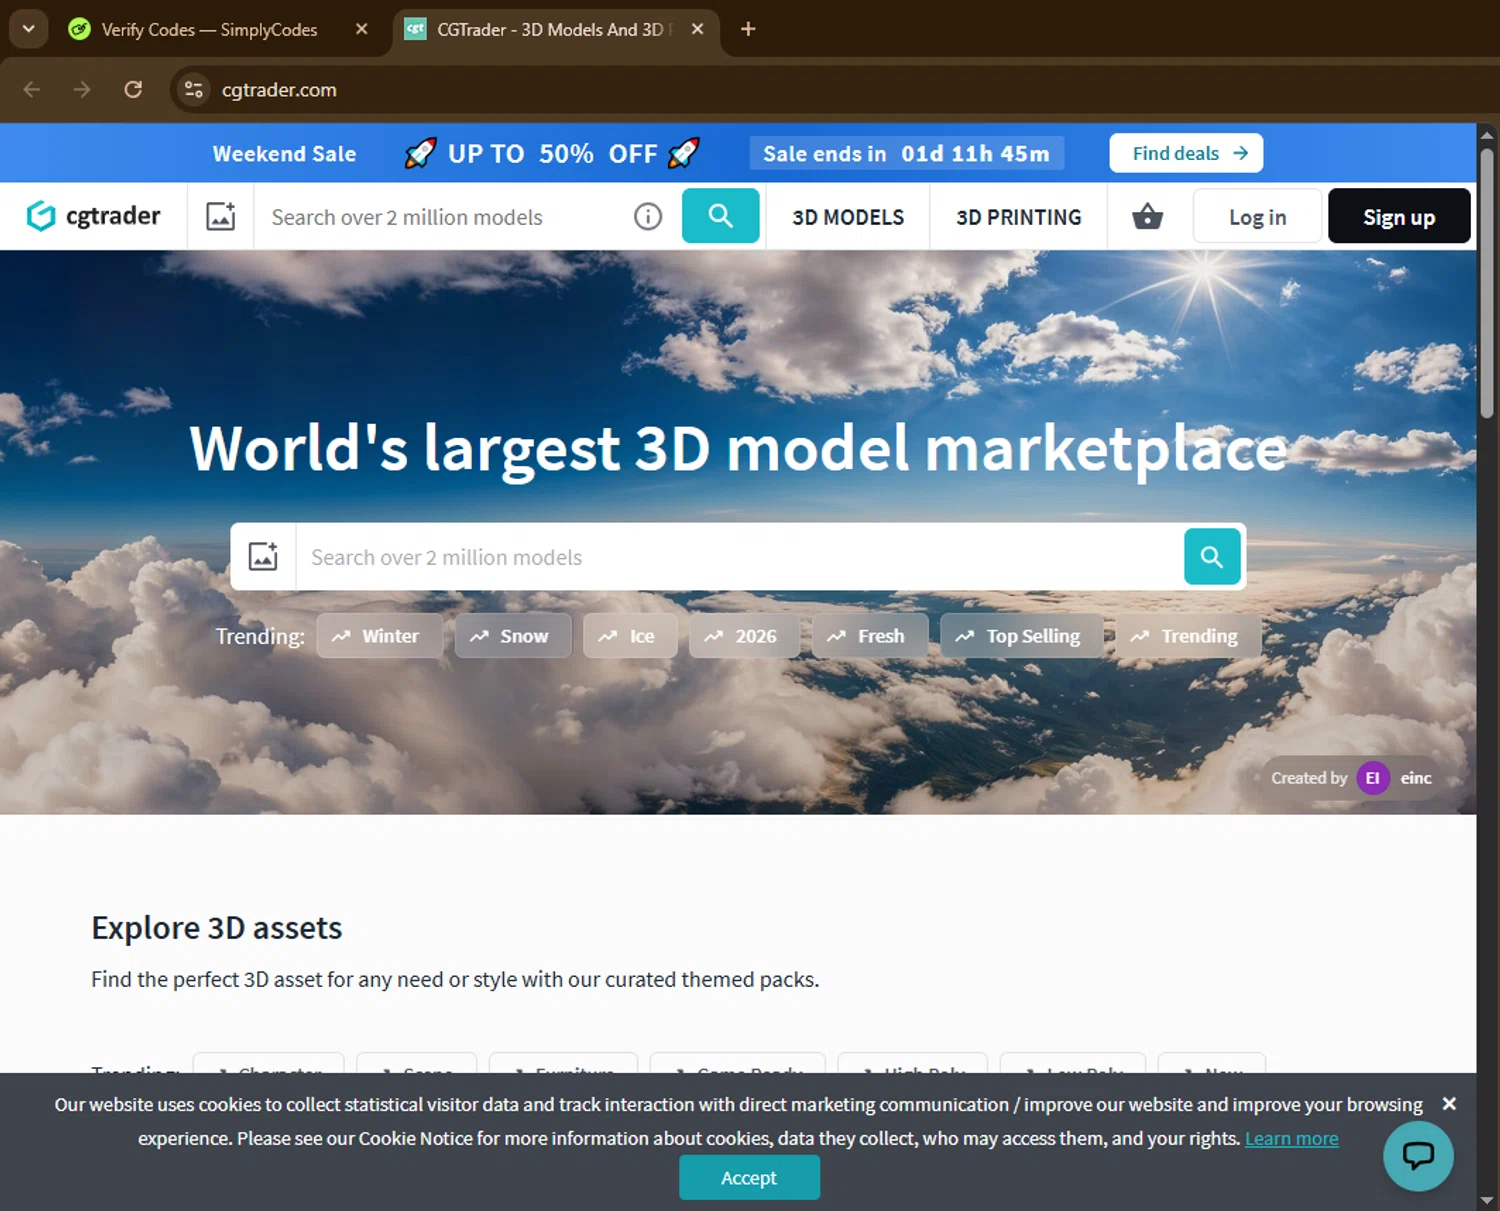Reload the cgtrader page

133,90
